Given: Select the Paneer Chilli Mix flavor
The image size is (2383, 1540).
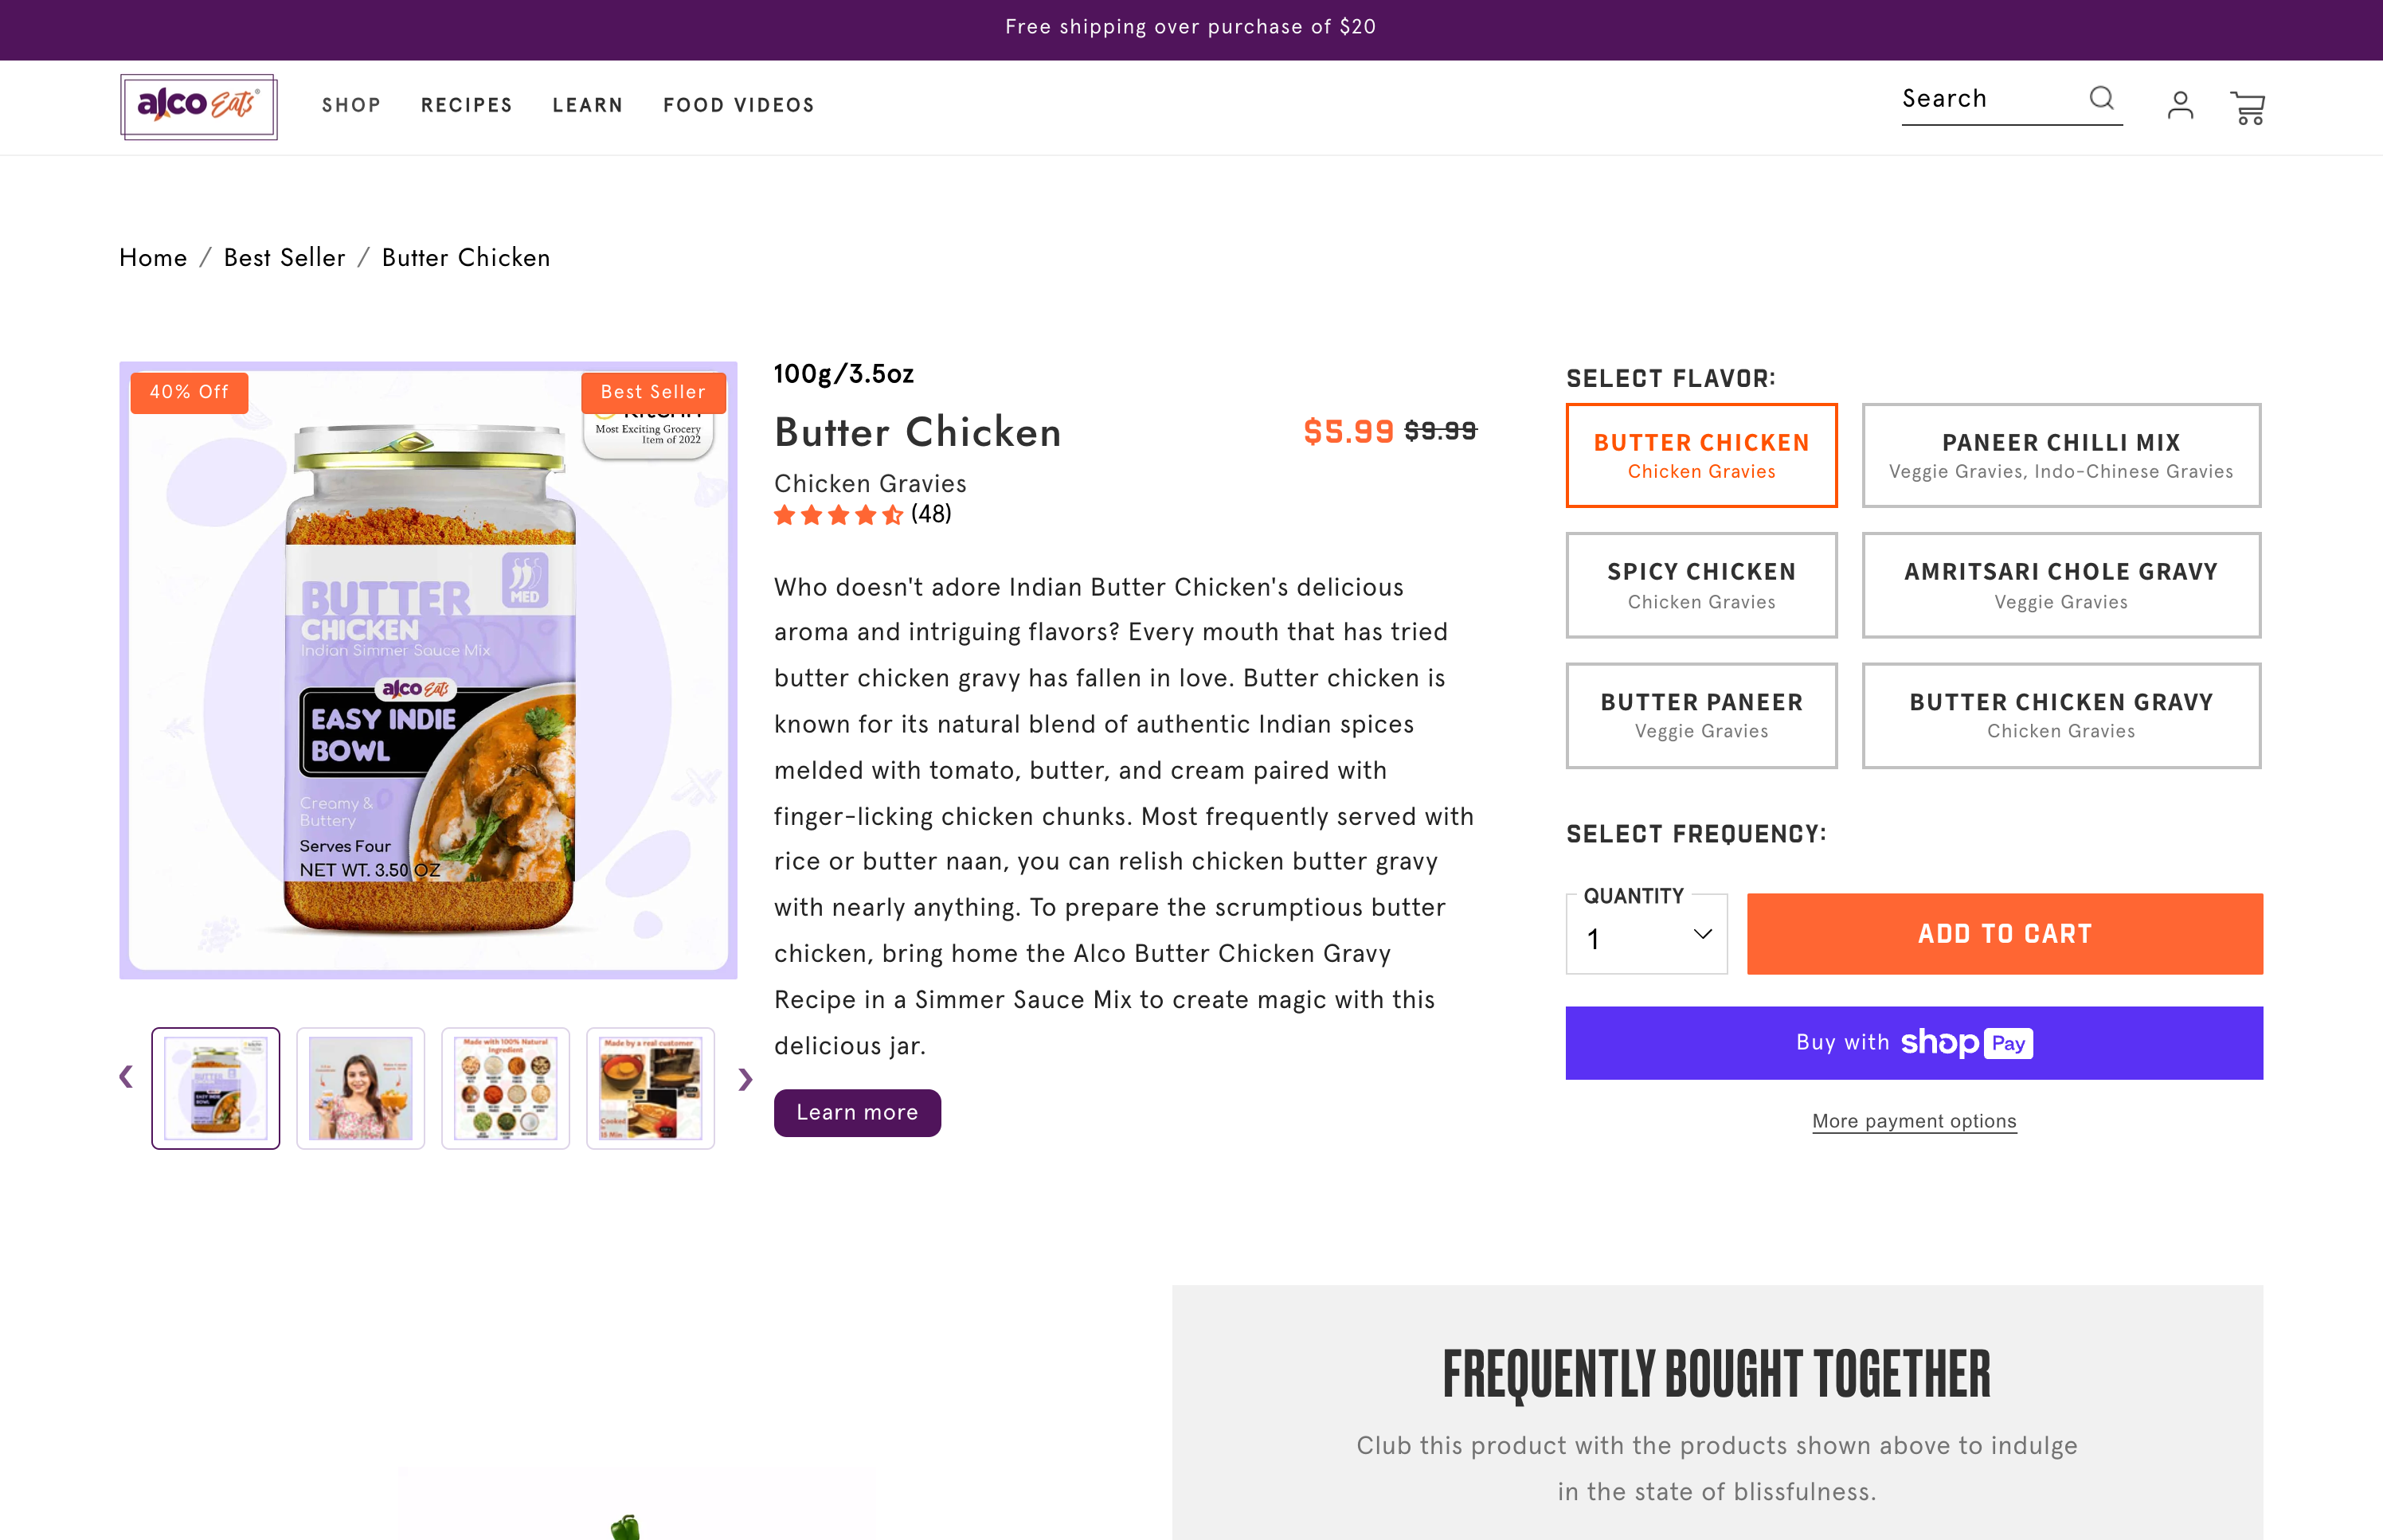Looking at the screenshot, I should click(x=2060, y=455).
